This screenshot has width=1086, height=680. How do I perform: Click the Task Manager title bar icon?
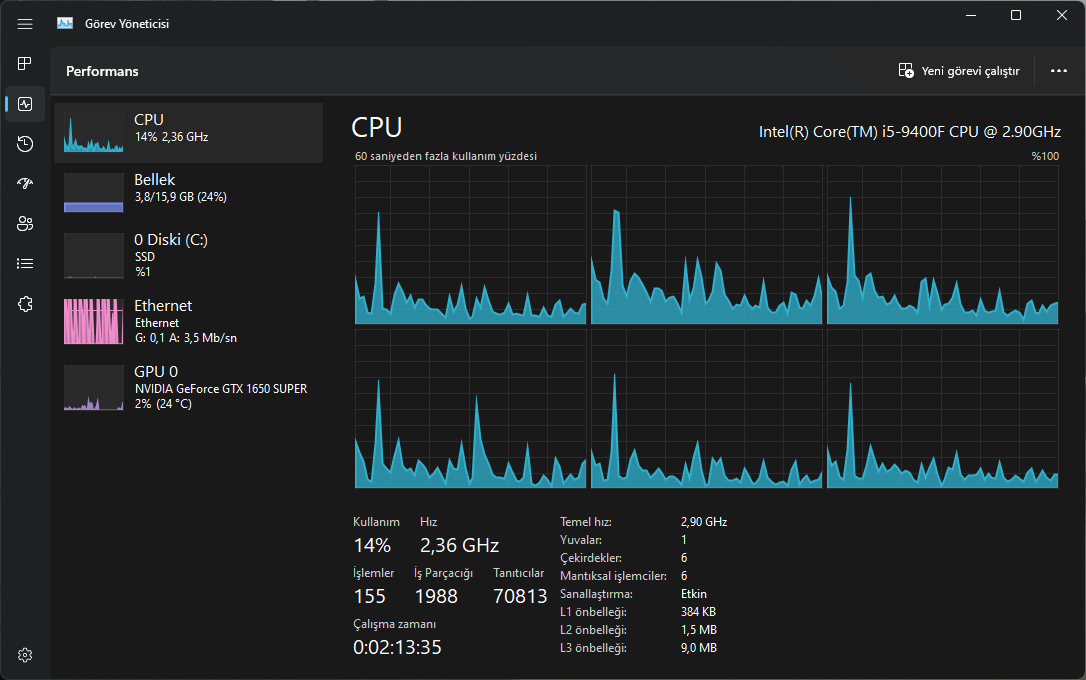65,24
